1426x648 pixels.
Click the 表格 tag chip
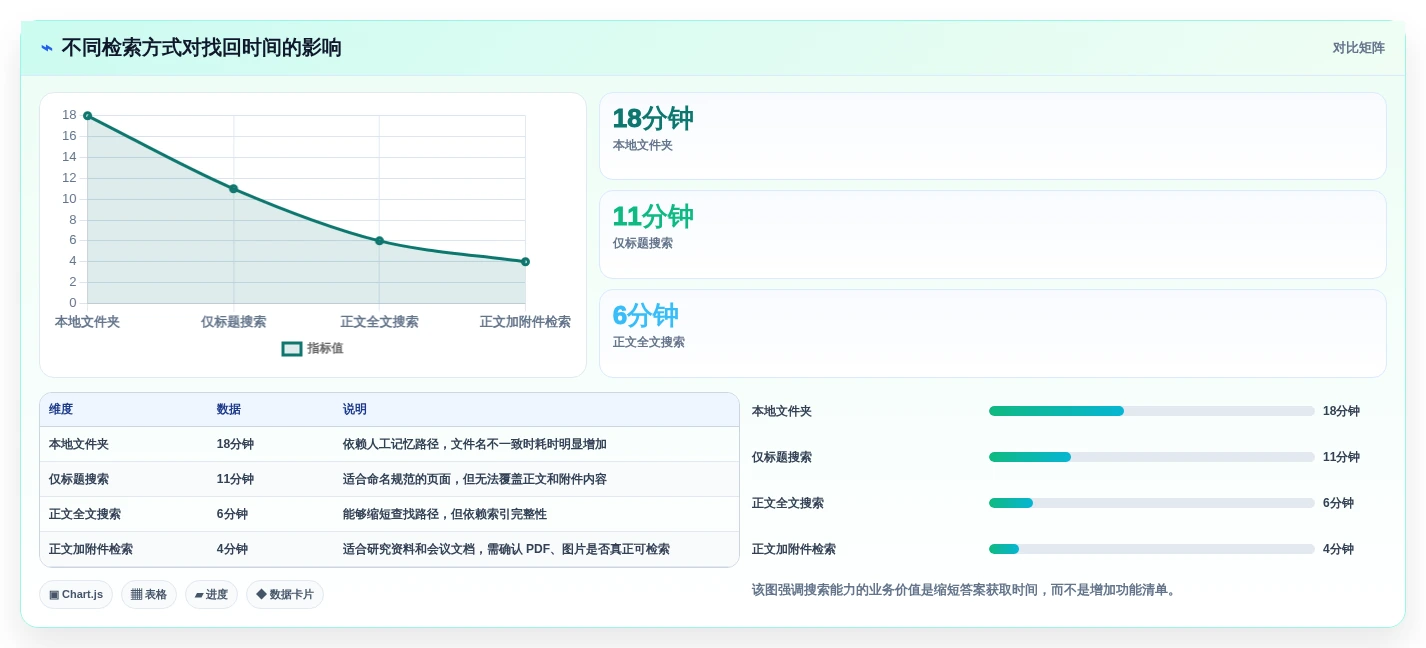point(149,595)
